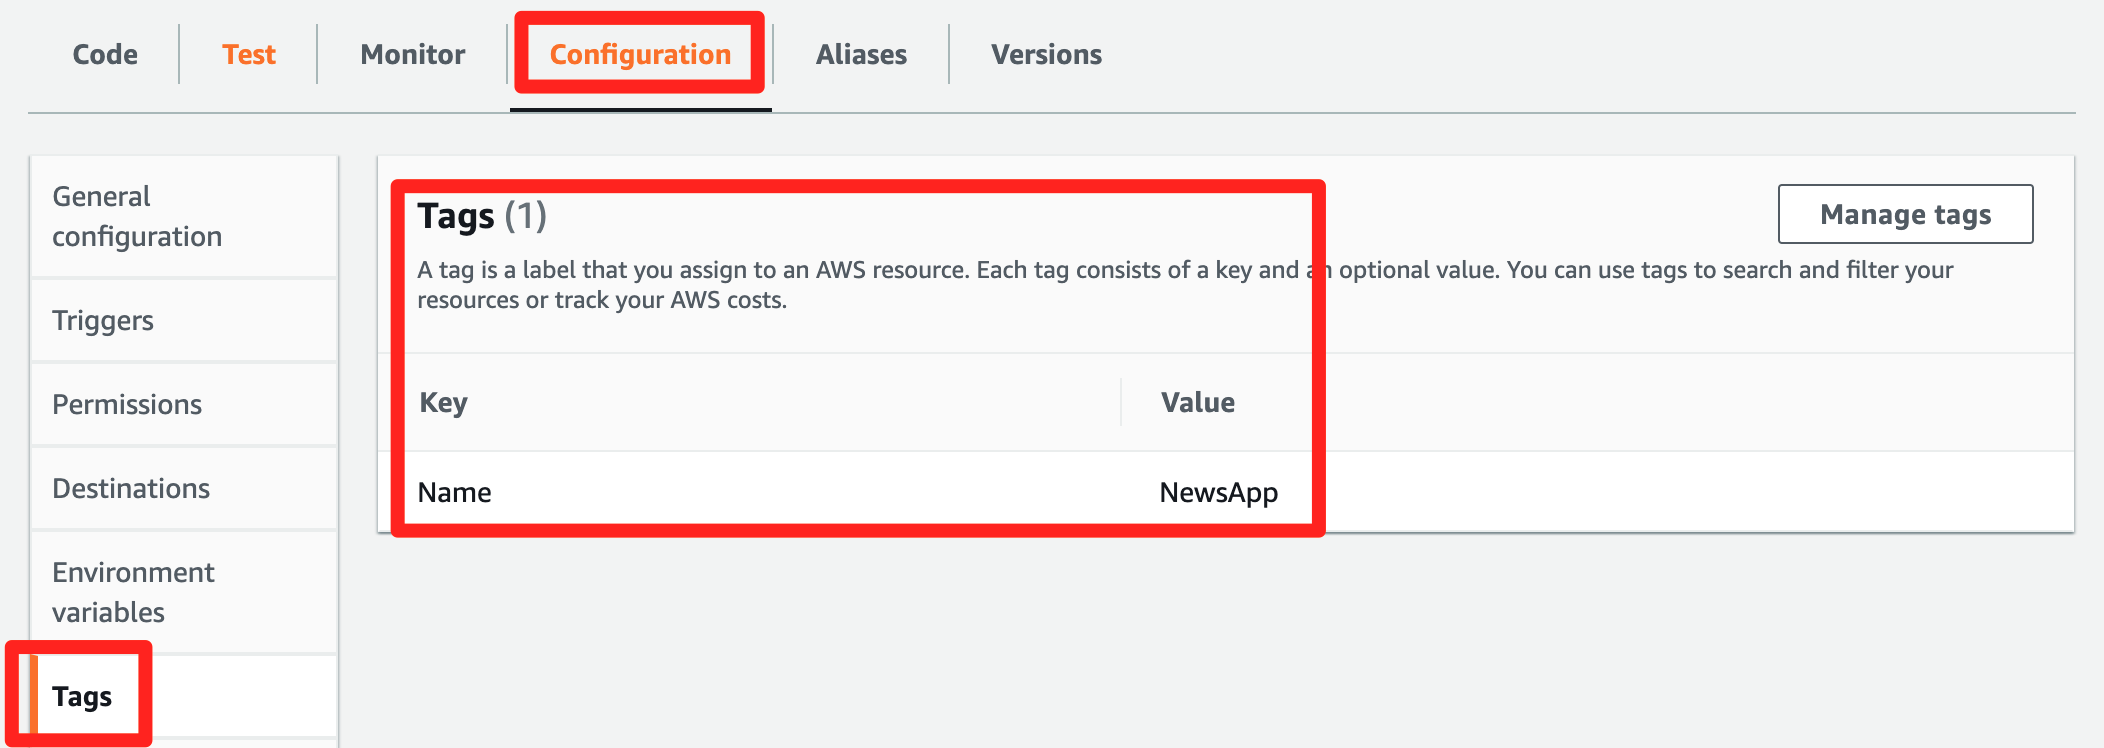Select Destinations in the sidebar
This screenshot has width=2104, height=748.
(184, 488)
